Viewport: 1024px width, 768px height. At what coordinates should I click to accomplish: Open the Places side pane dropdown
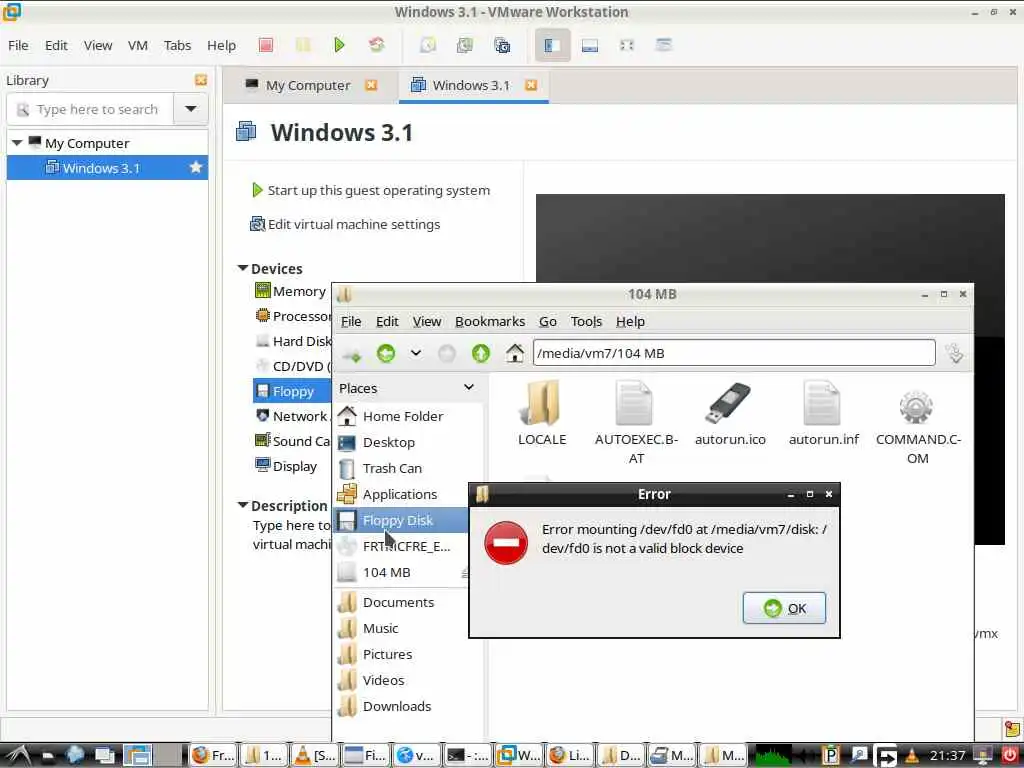469,388
